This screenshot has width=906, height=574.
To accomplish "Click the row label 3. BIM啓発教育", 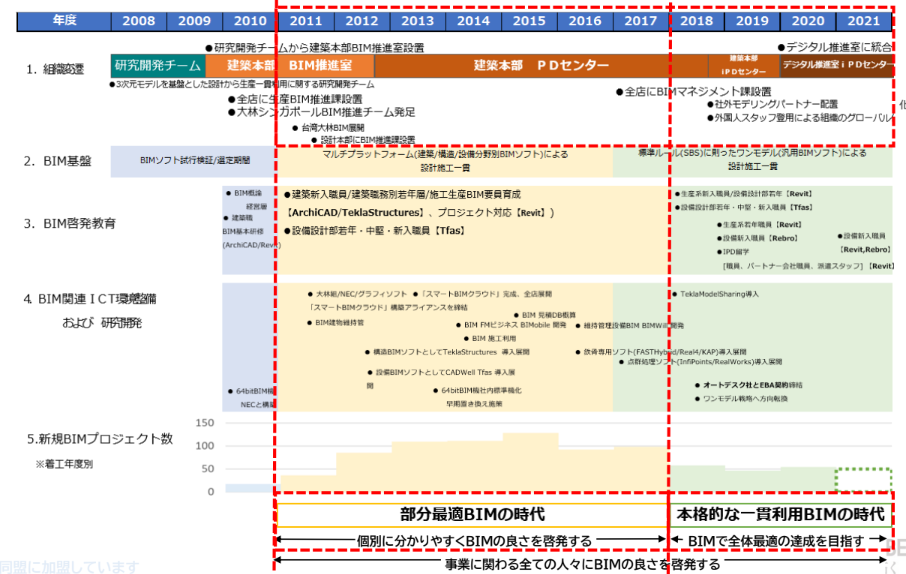I will click(x=69, y=224).
